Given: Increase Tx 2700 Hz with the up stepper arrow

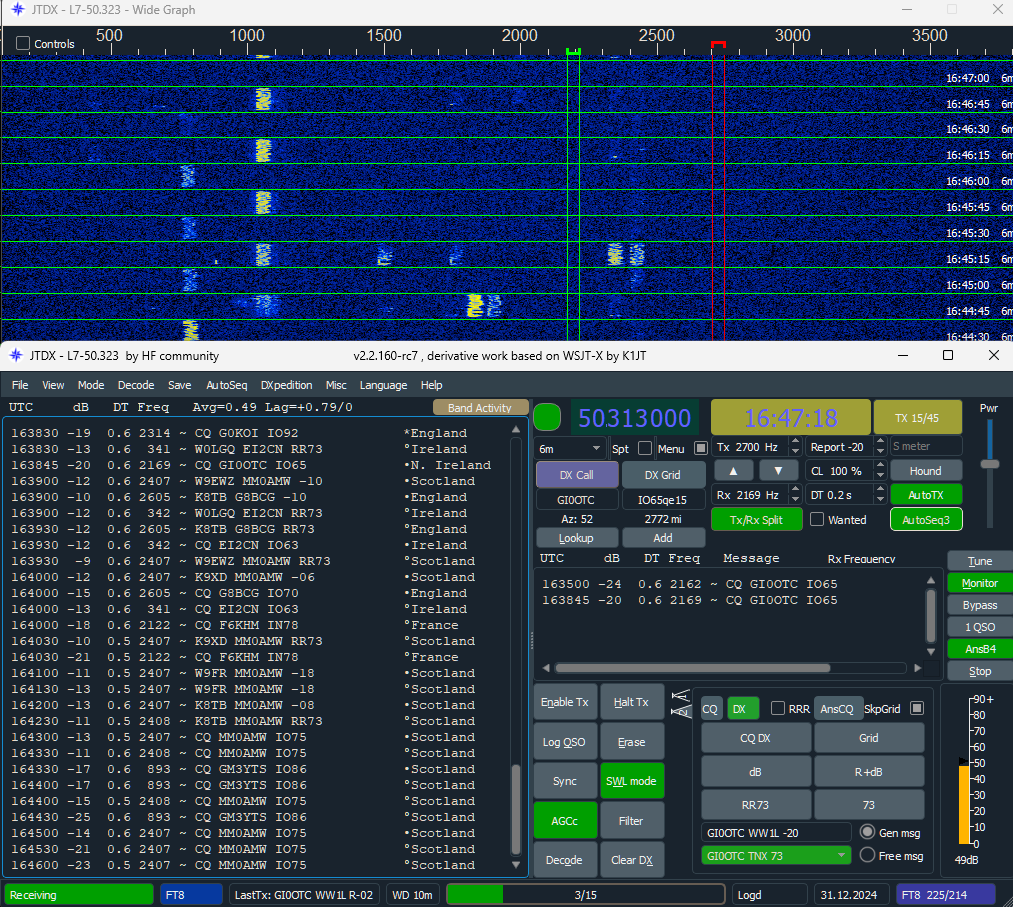Looking at the screenshot, I should click(x=796, y=443).
